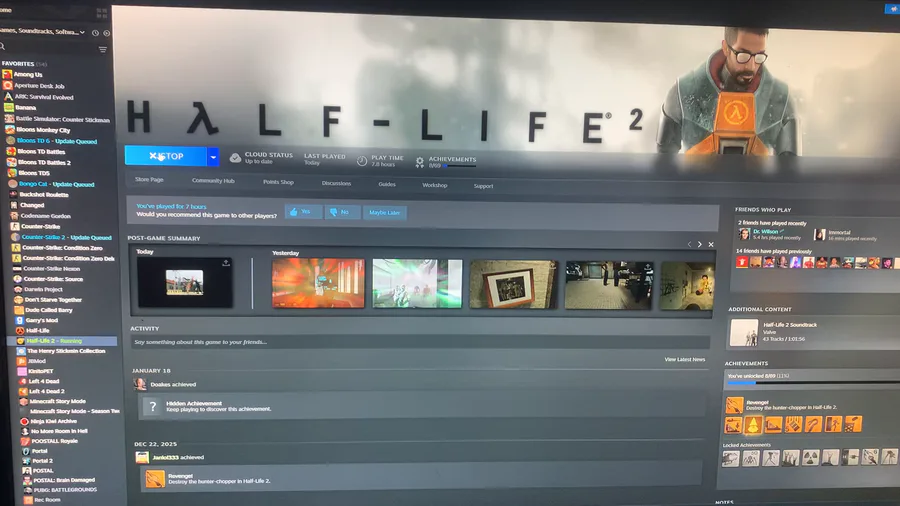900x506 pixels.
Task: Click Doakes user avatar in activity
Action: [x=140, y=384]
